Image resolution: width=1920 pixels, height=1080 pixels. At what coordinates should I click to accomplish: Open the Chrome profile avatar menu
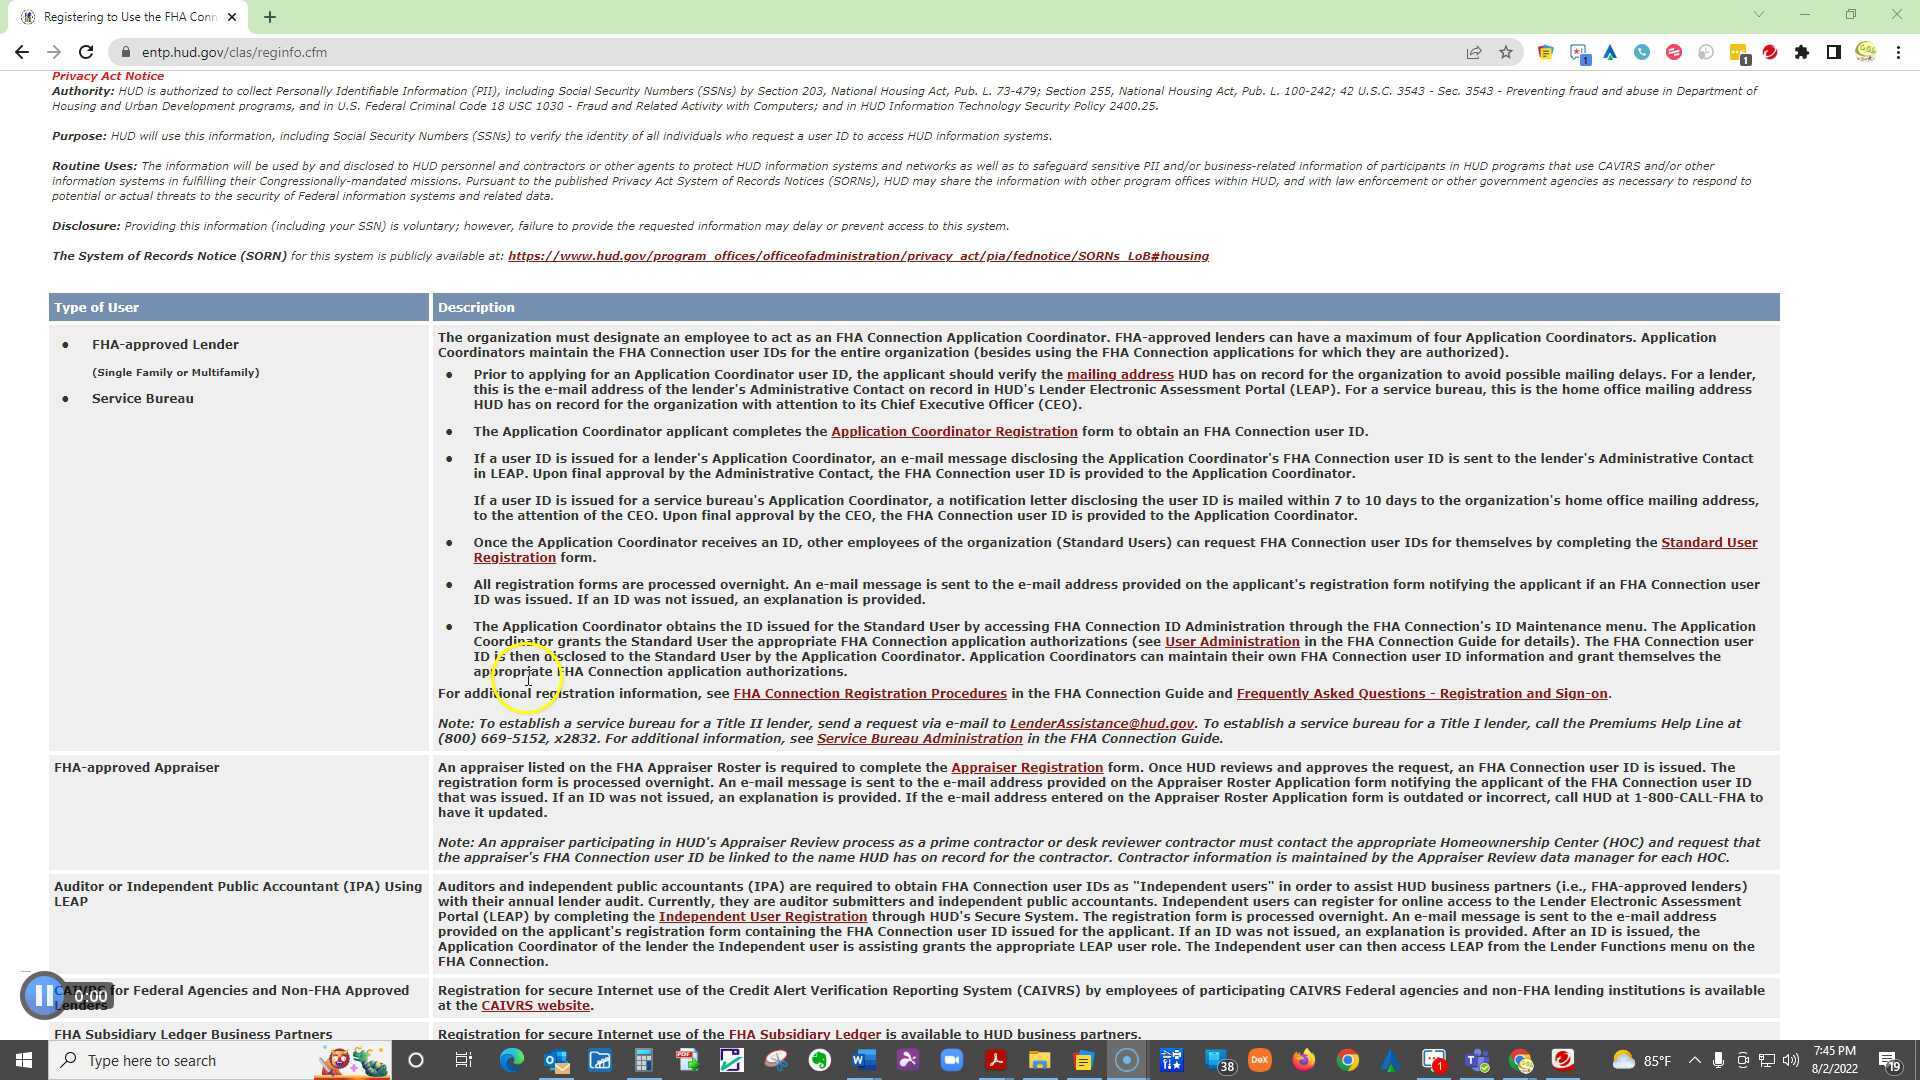[x=1864, y=52]
